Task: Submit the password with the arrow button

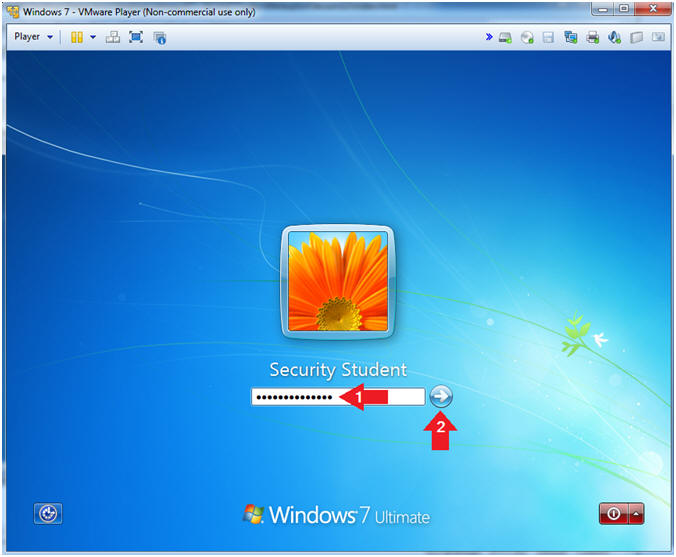Action: tap(441, 396)
